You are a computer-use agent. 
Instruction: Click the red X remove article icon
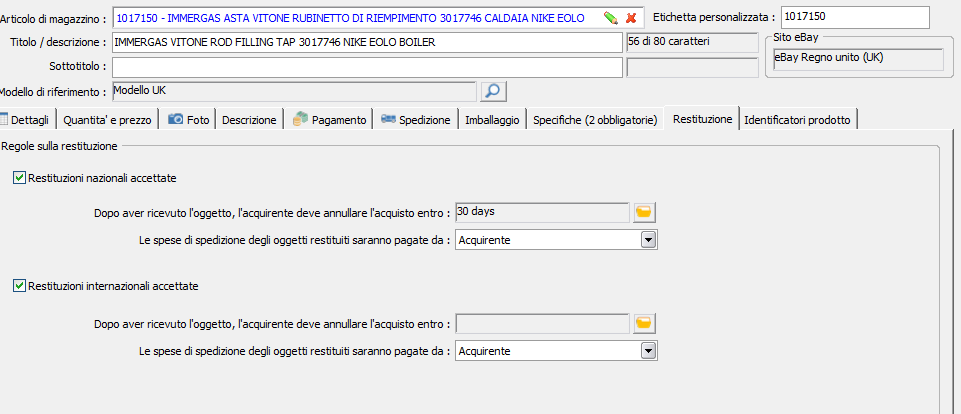point(631,18)
